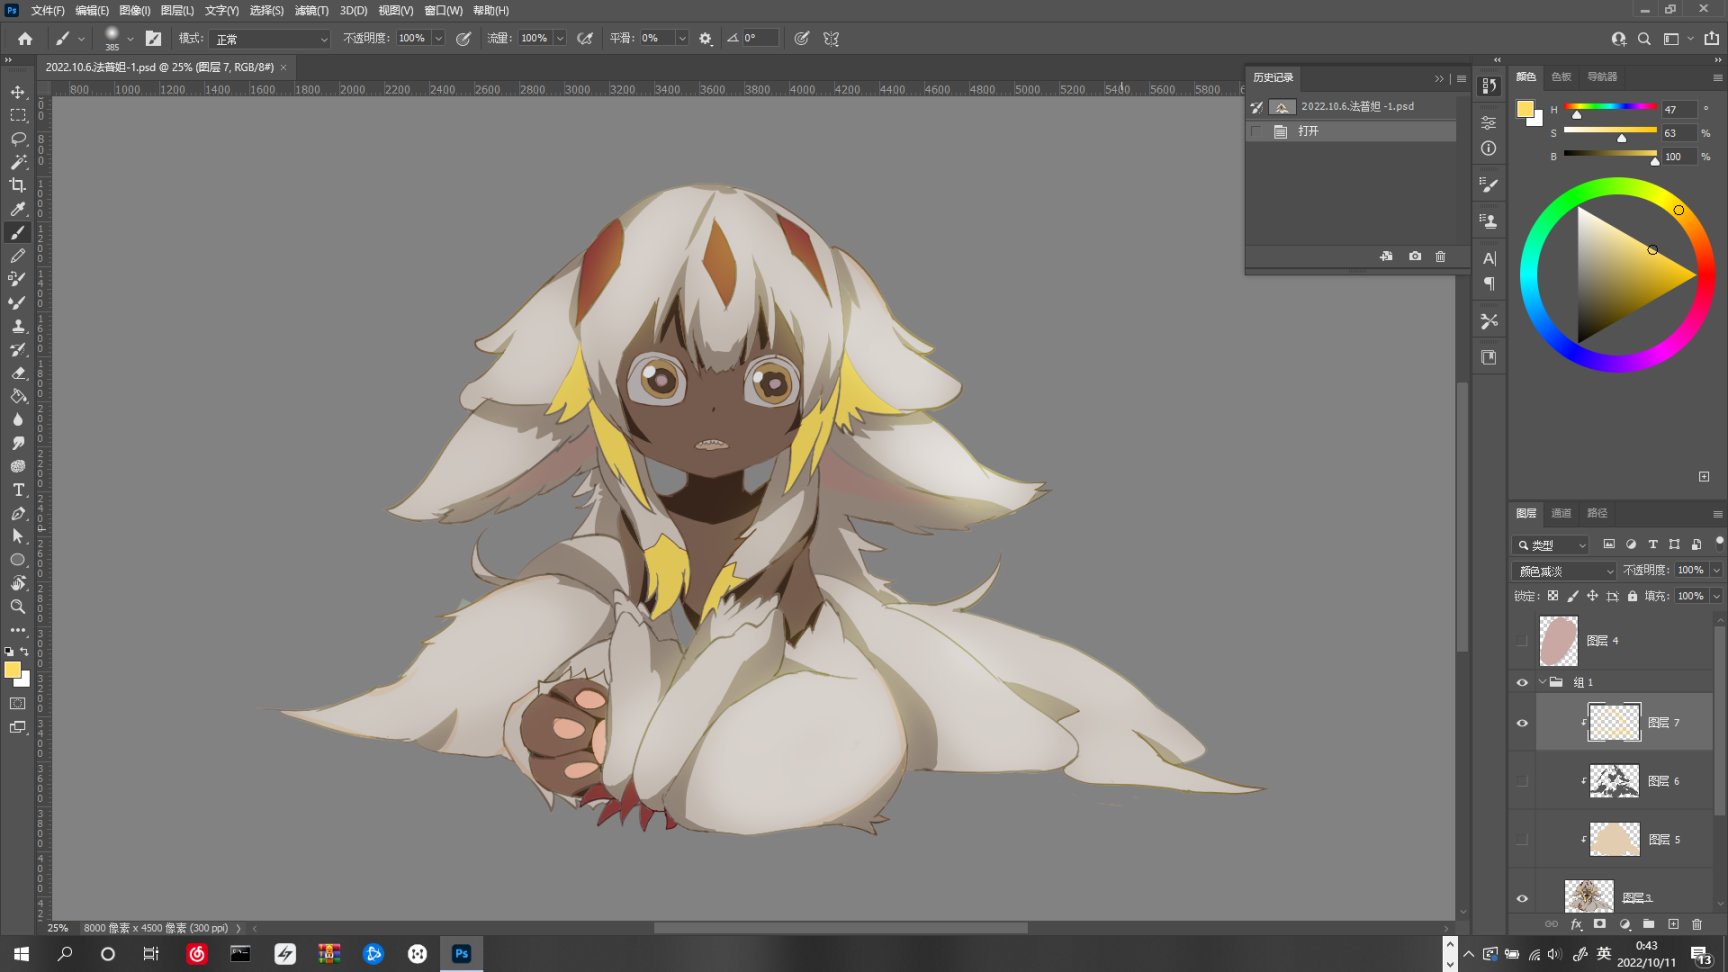Open the brush mode dropdown 正常
Viewport: 1728px width, 972px height.
(x=270, y=39)
